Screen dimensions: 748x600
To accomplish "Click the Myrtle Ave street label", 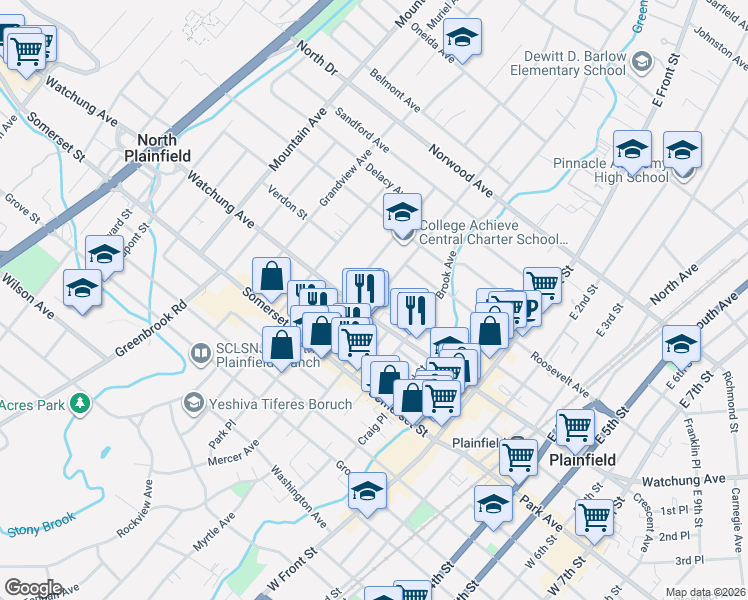I will coord(214,532).
